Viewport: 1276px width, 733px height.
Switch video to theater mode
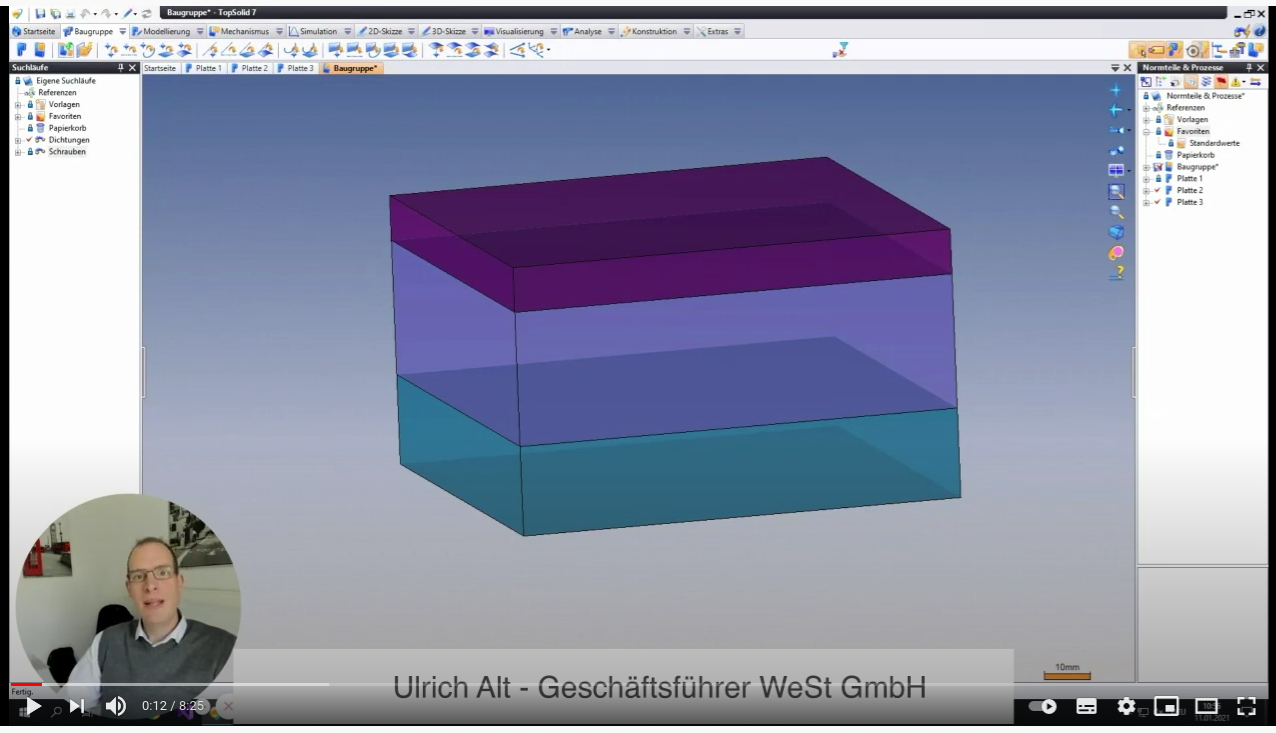tap(1206, 706)
